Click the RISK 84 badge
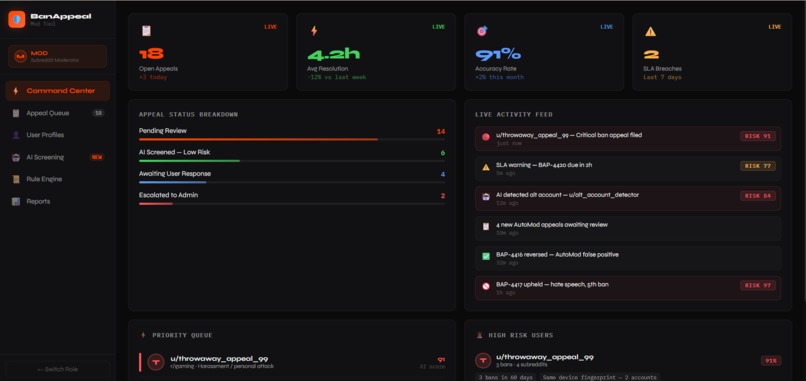 pyautogui.click(x=758, y=196)
